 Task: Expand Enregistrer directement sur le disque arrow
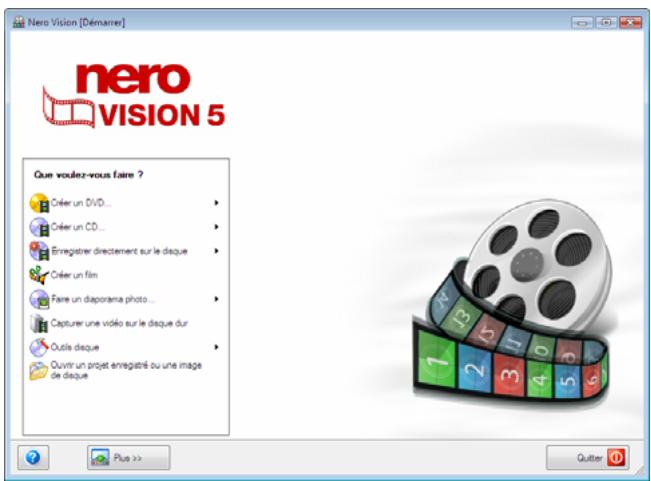pos(216,251)
